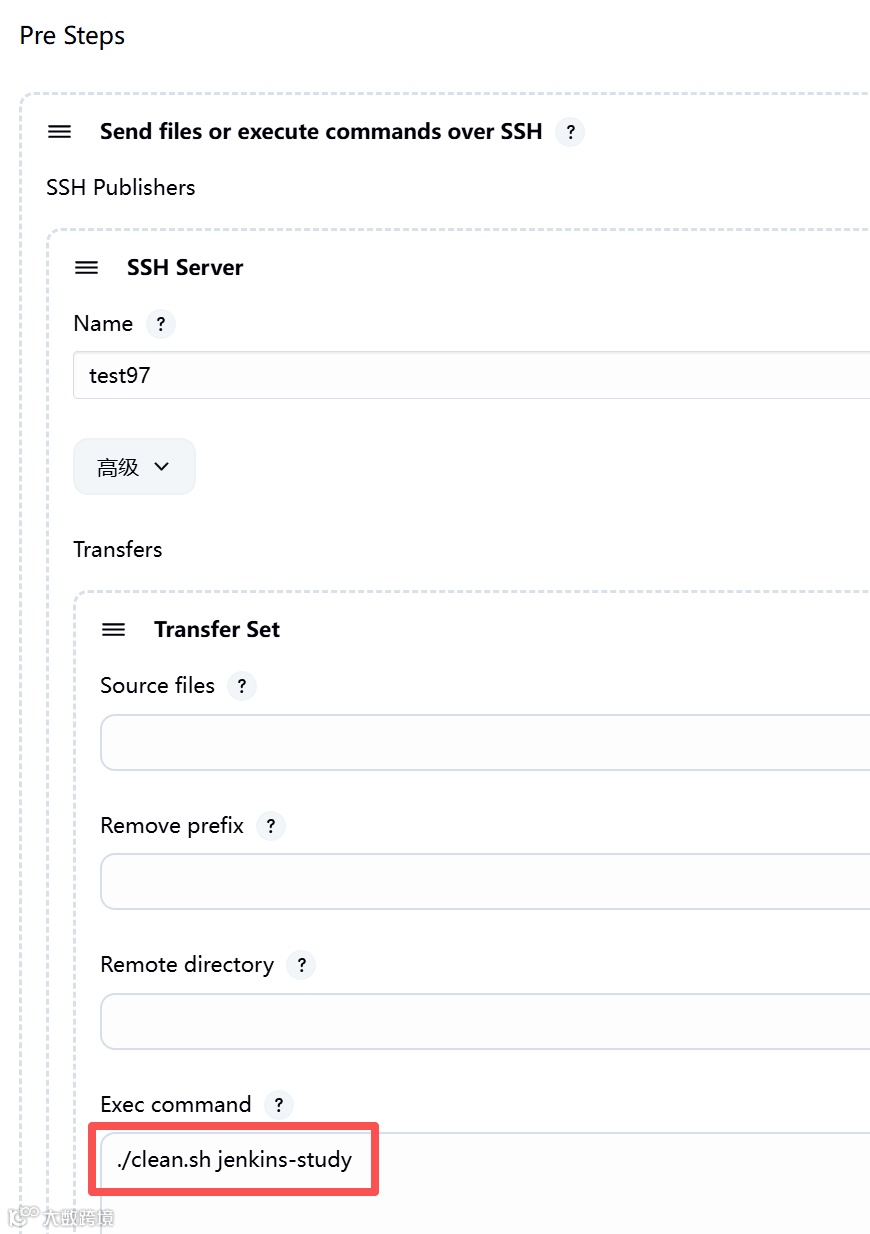Click the SSH Server block title
This screenshot has width=870, height=1234.
[x=185, y=268]
